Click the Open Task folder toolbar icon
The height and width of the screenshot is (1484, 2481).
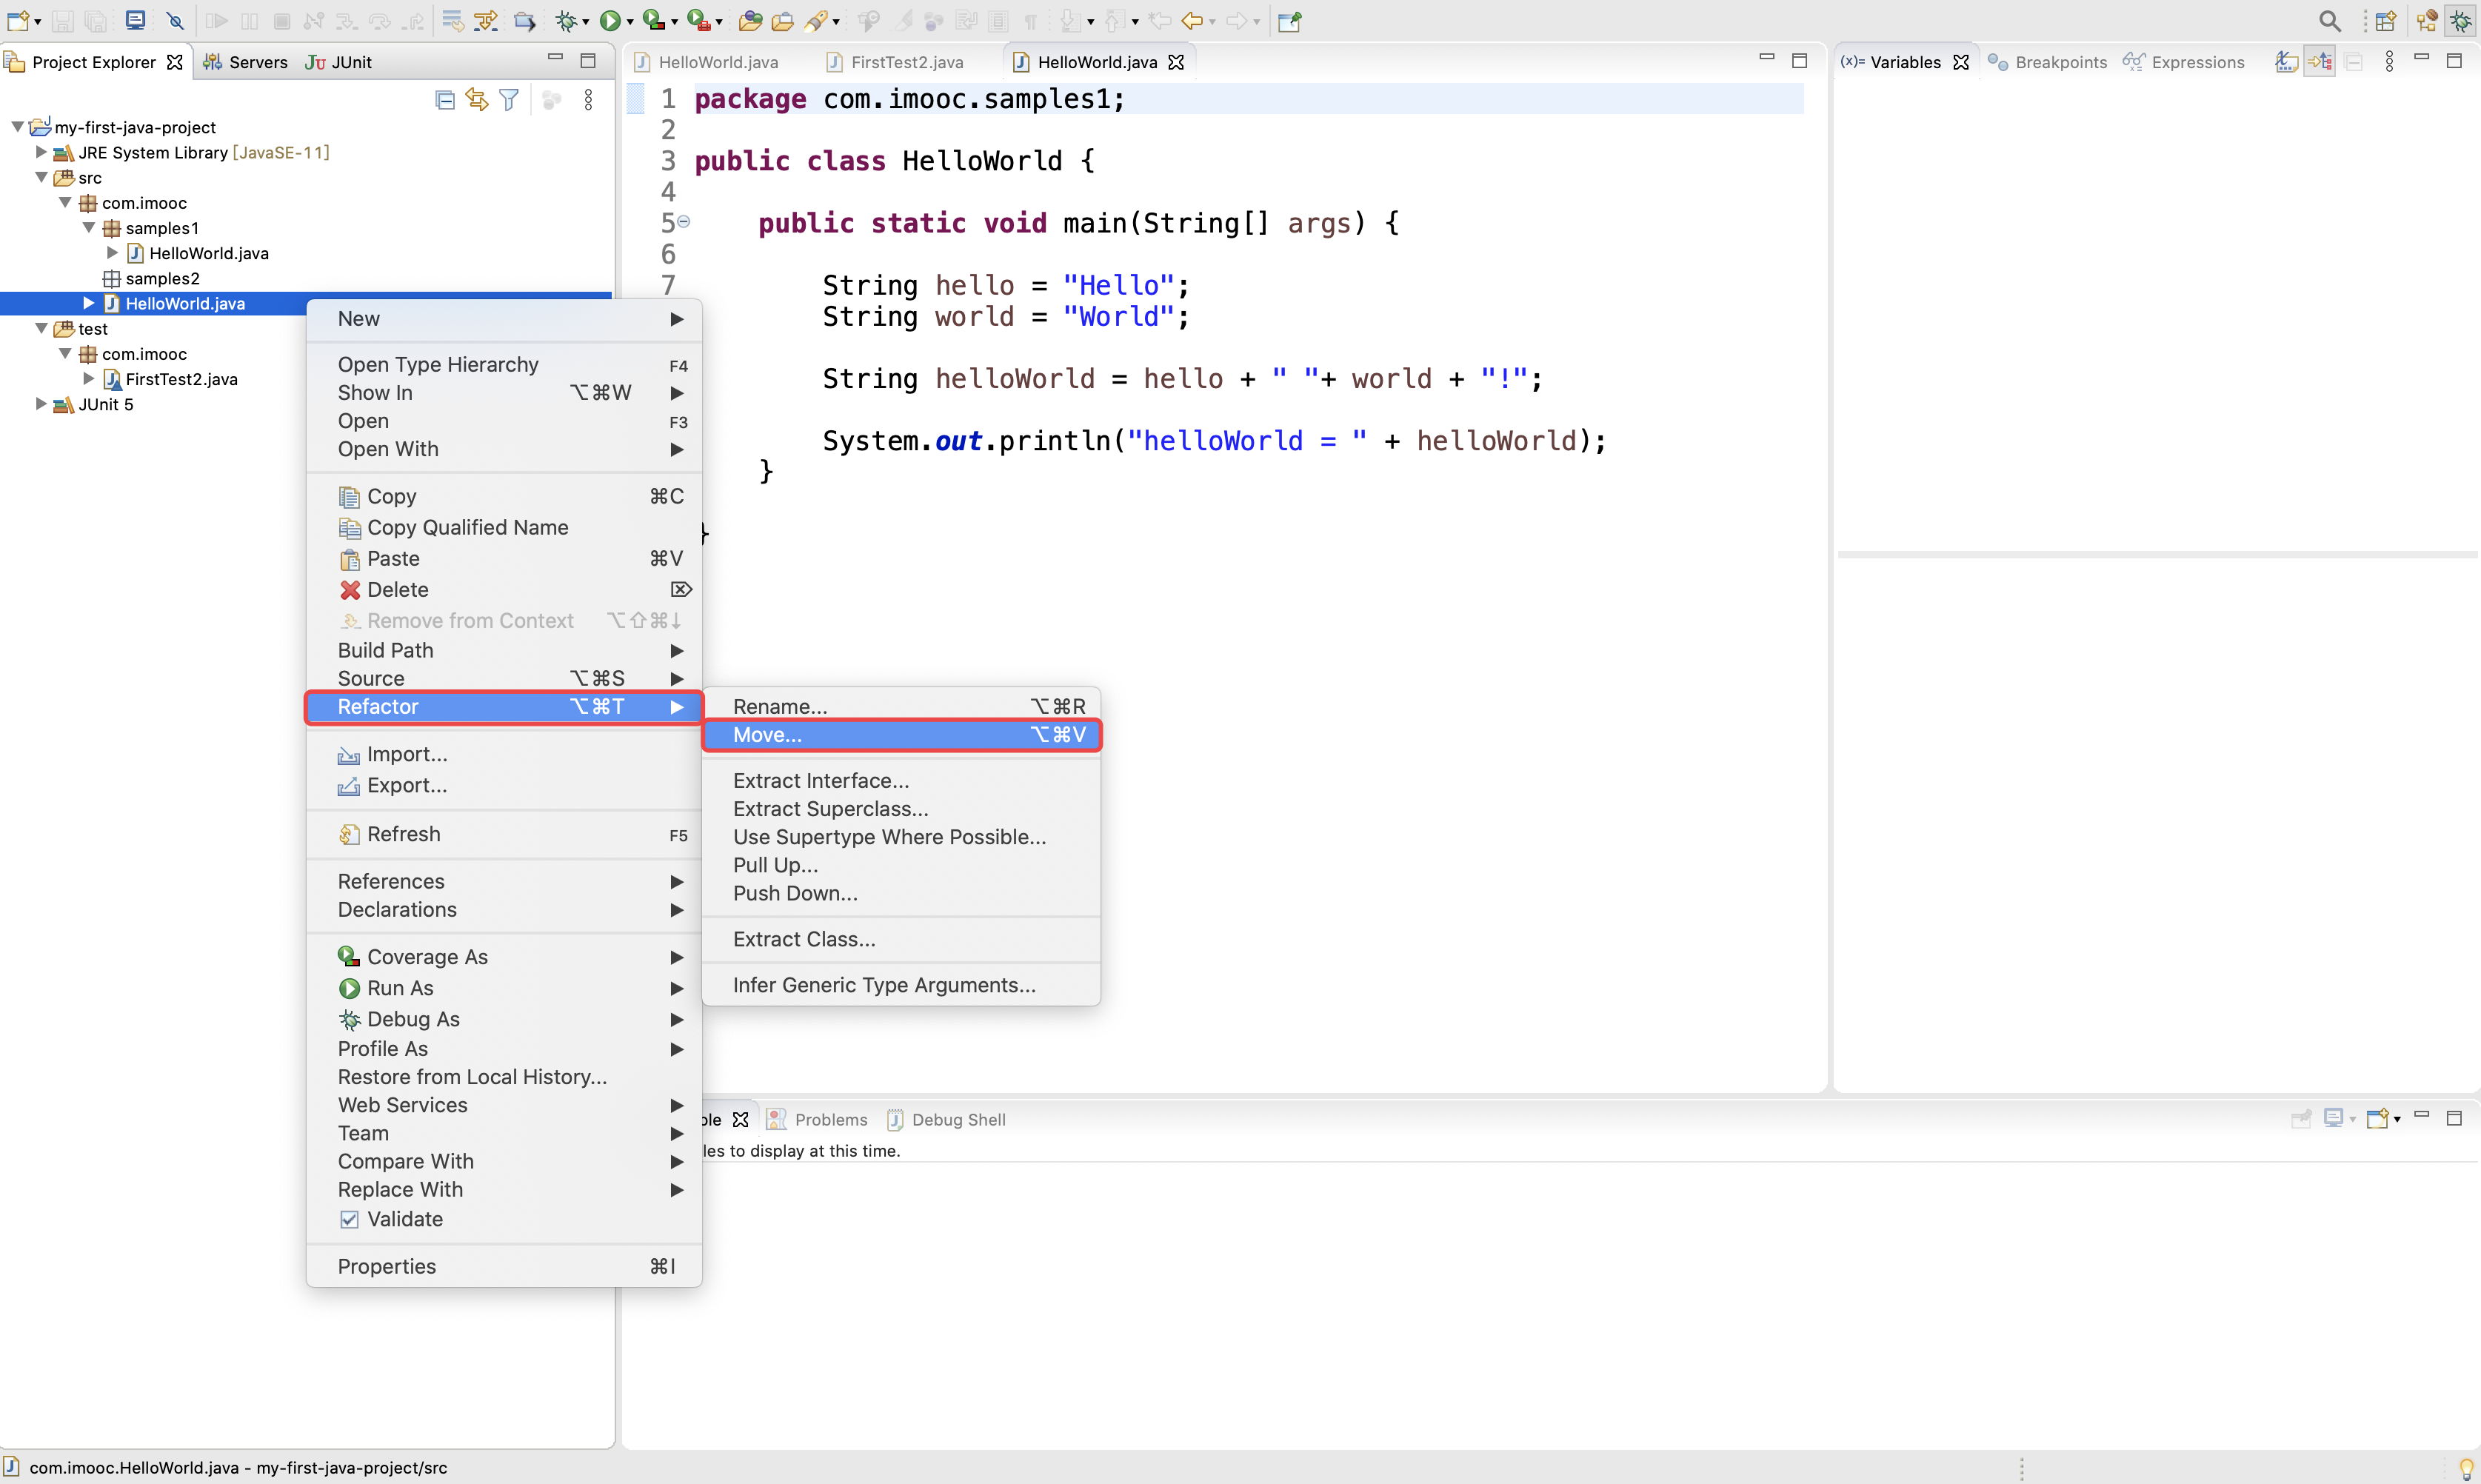(783, 20)
